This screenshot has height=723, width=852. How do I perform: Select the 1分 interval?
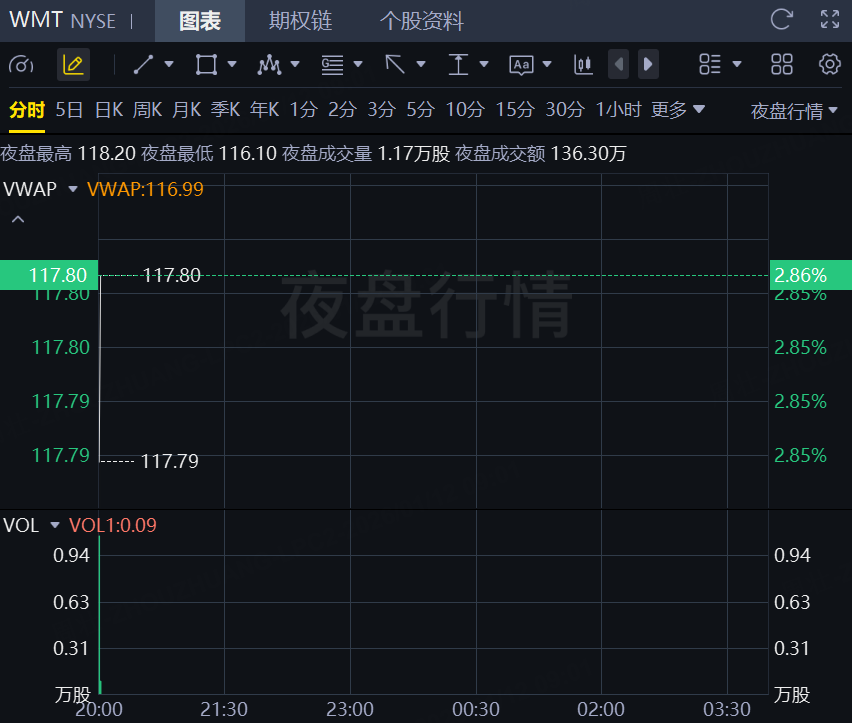pyautogui.click(x=303, y=110)
